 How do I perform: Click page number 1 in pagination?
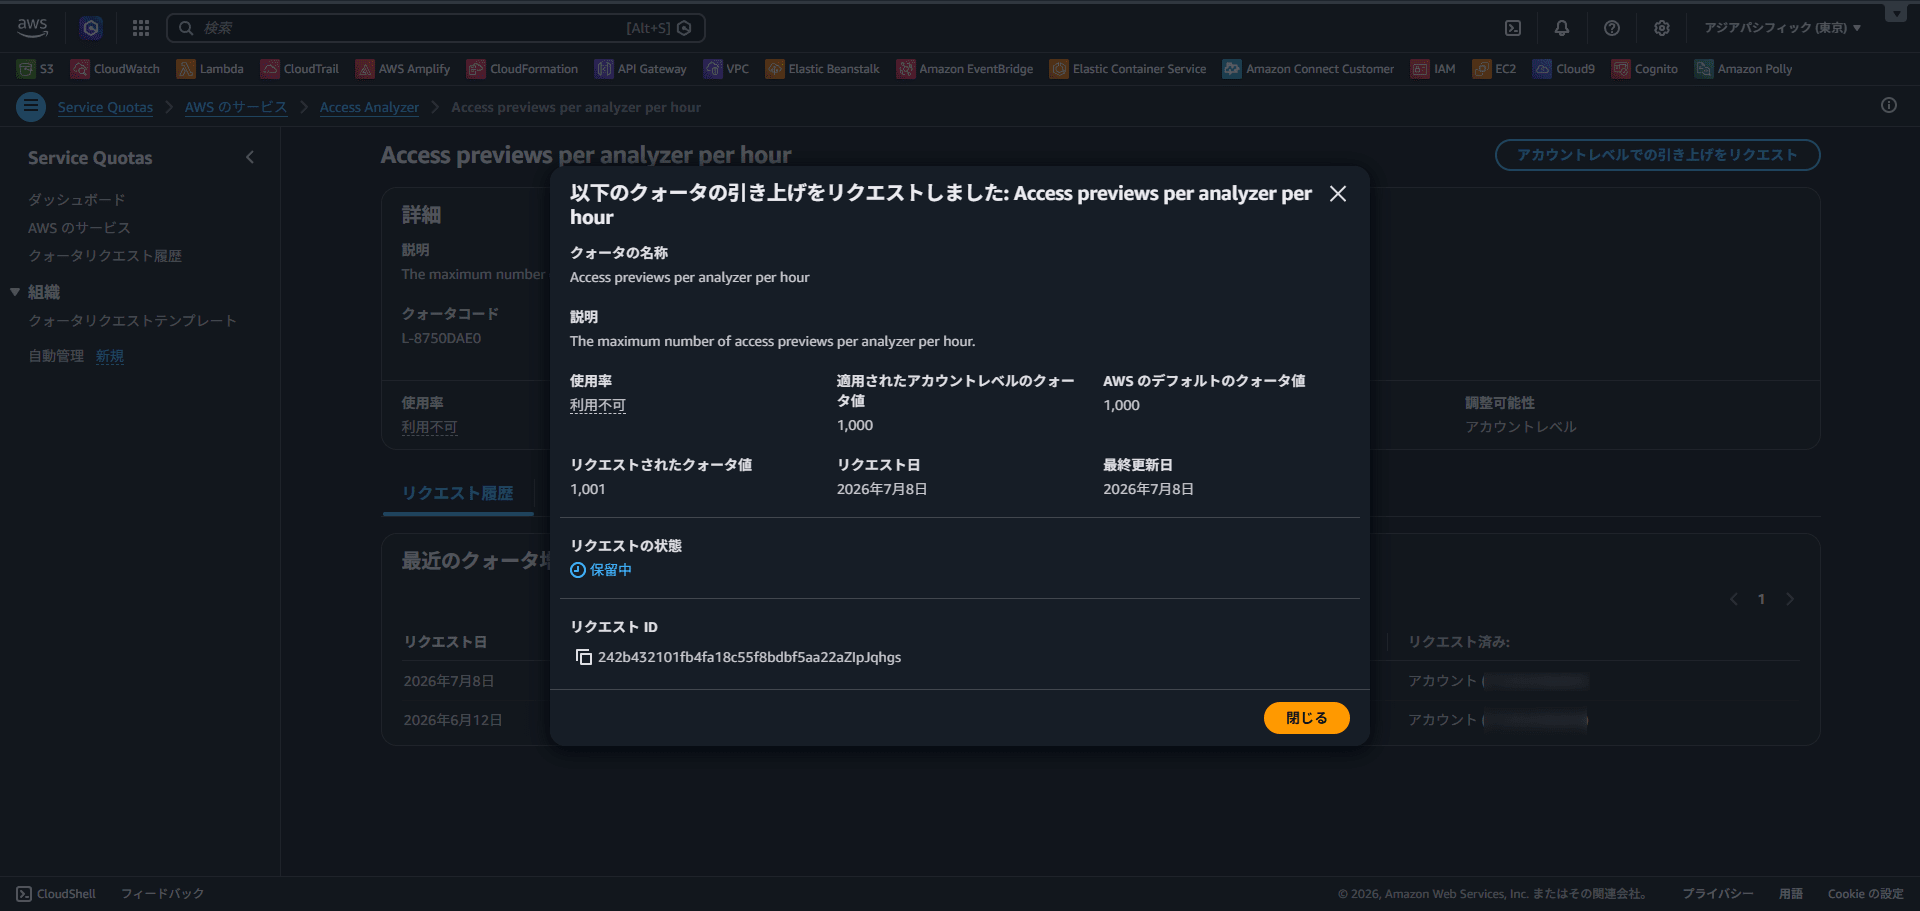1761,599
